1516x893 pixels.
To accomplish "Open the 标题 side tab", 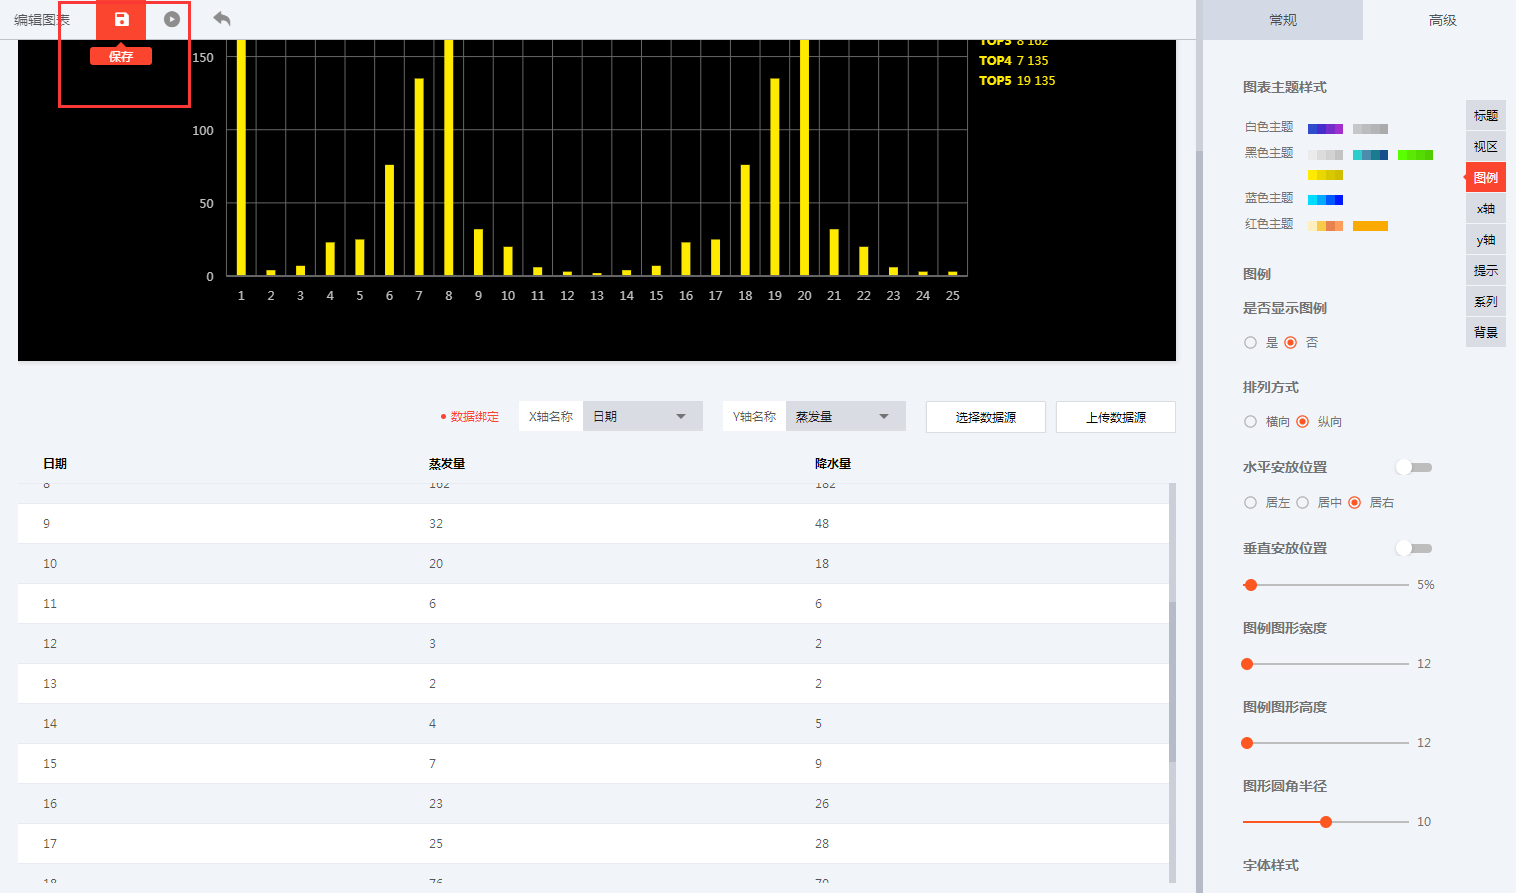I will (1486, 116).
